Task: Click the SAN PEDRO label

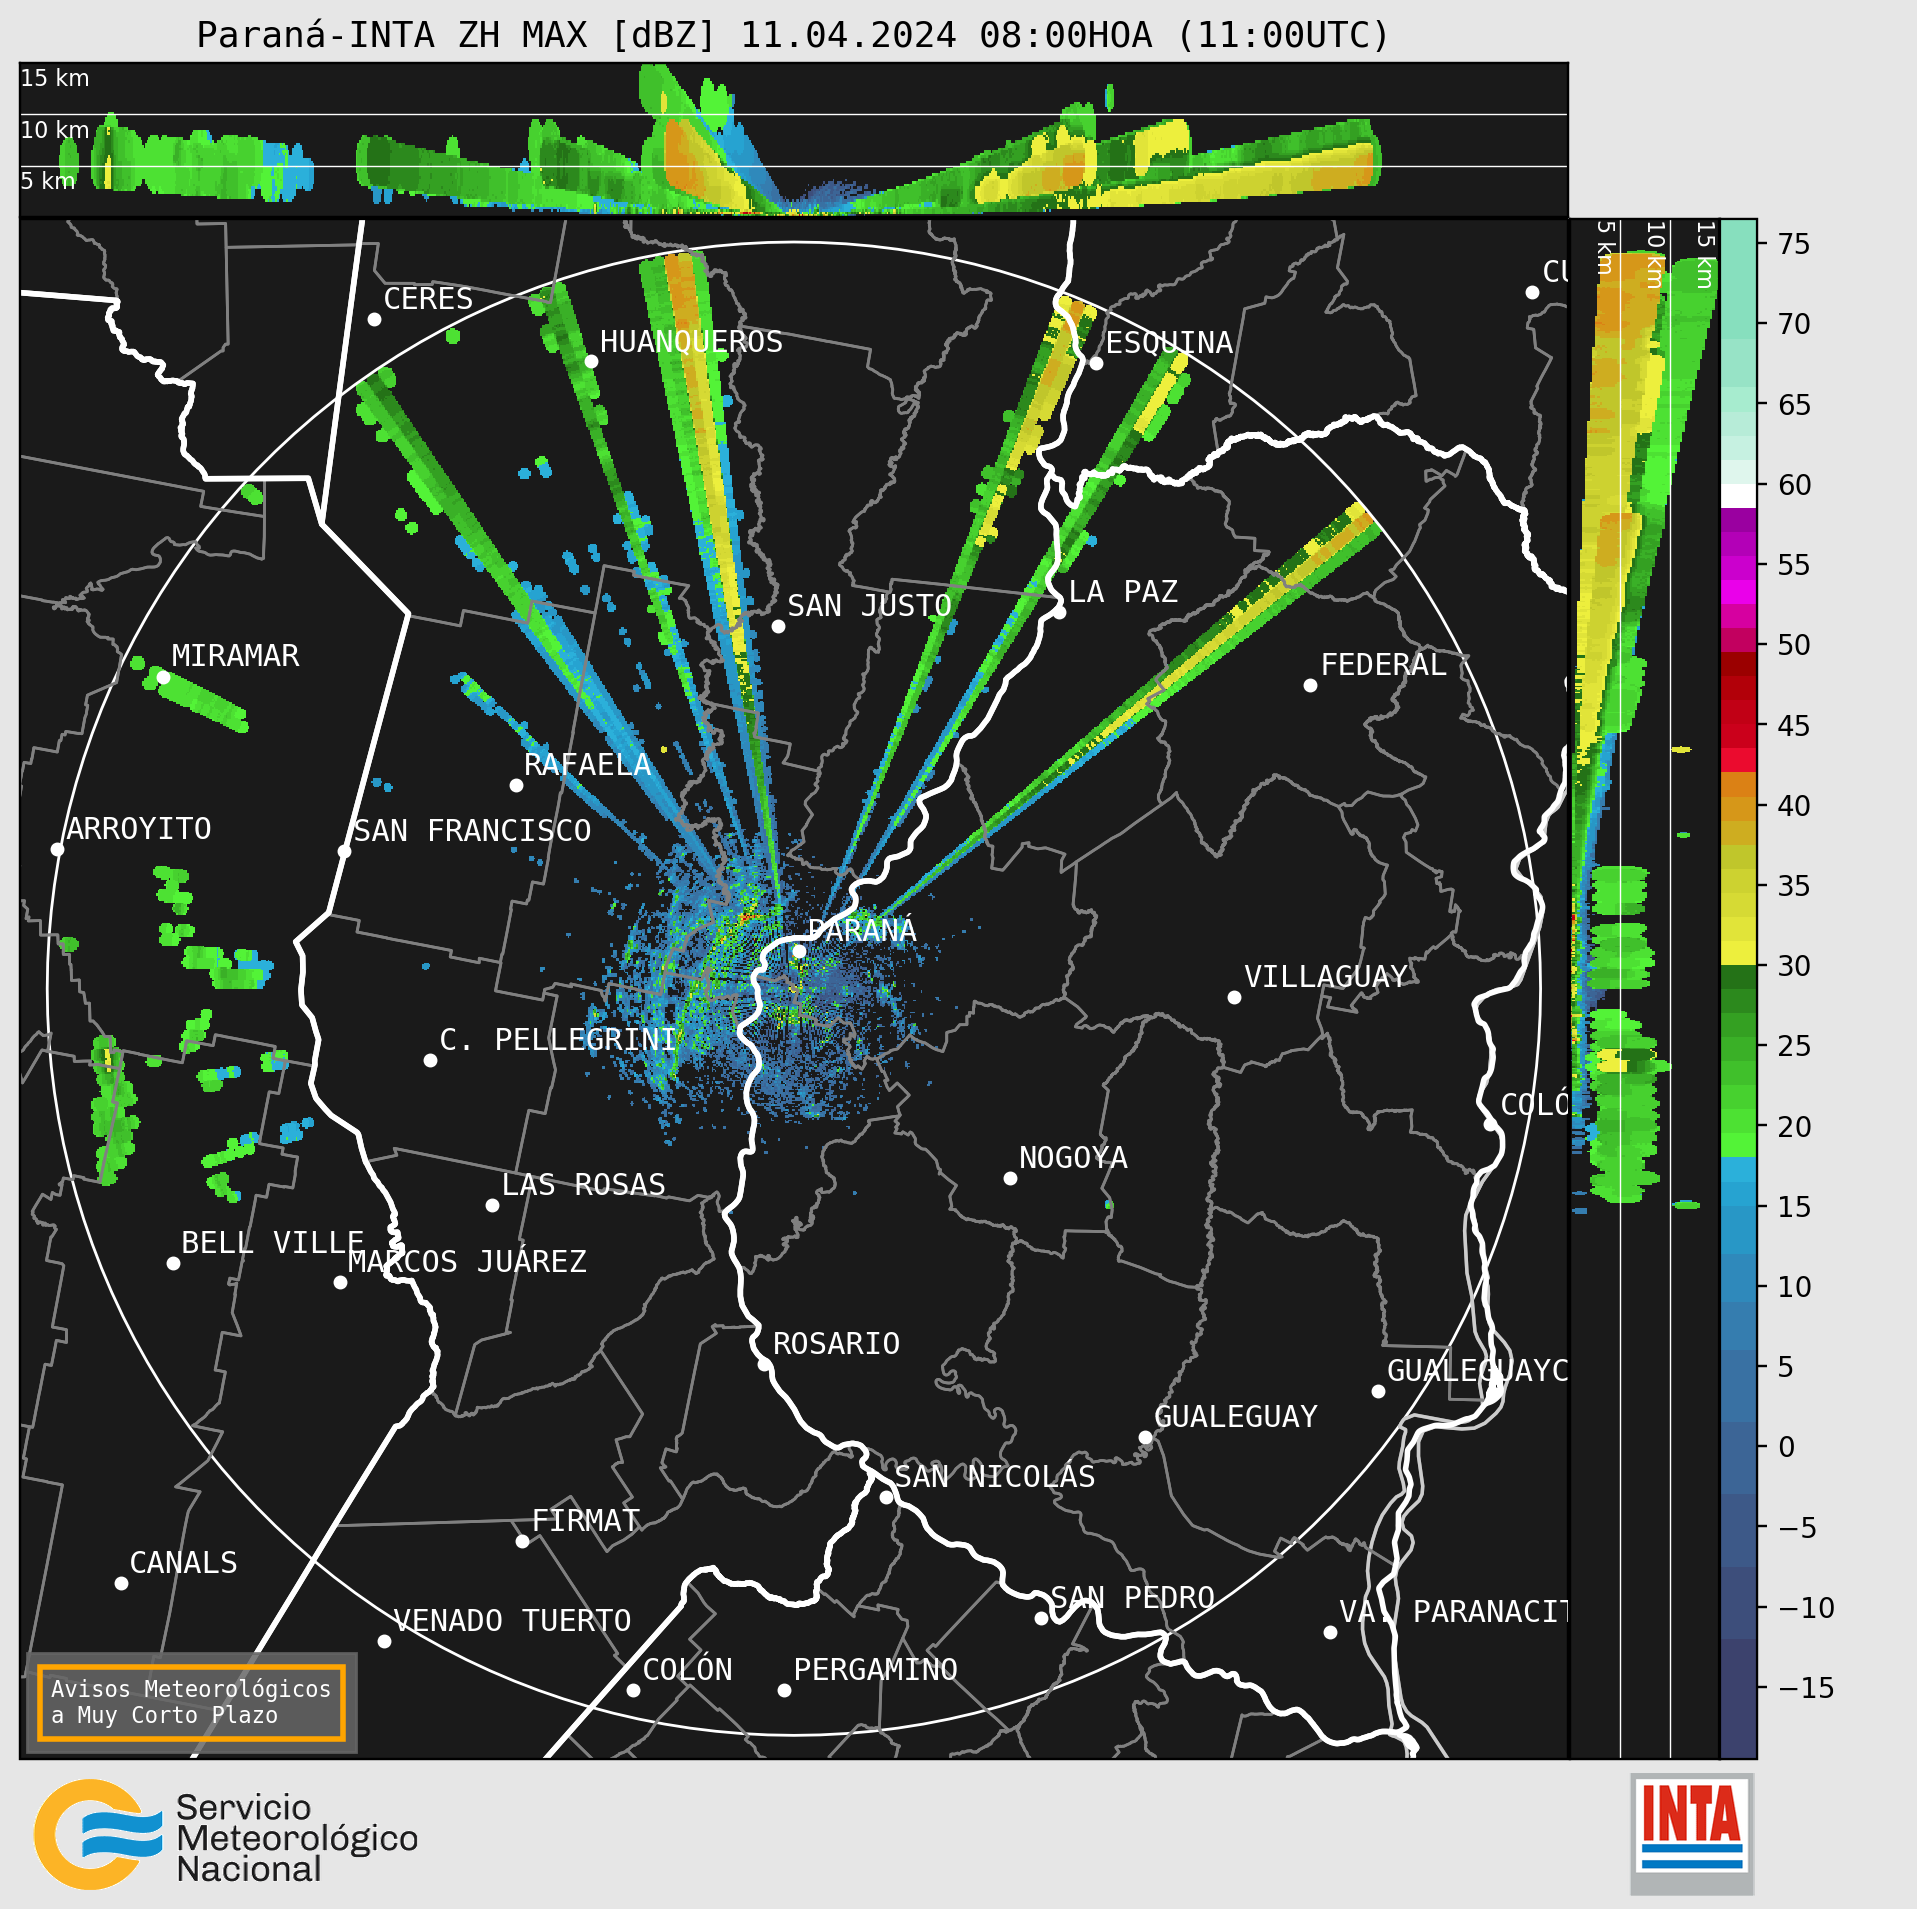Action: click(1132, 1598)
